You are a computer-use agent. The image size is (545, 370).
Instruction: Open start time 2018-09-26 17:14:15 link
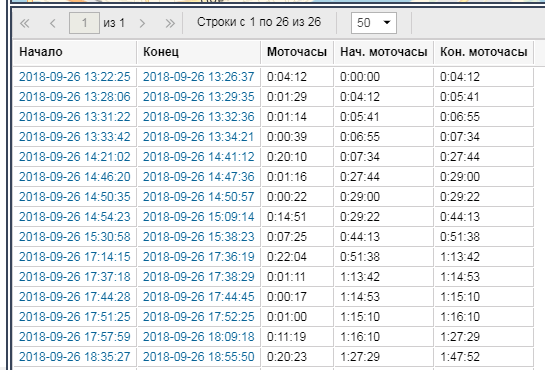coord(75,257)
